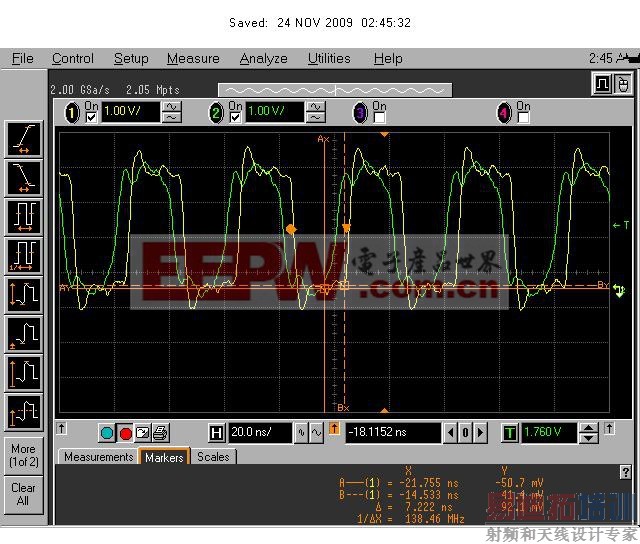Click the channel 2 number button
640x544 pixels.
[x=216, y=113]
